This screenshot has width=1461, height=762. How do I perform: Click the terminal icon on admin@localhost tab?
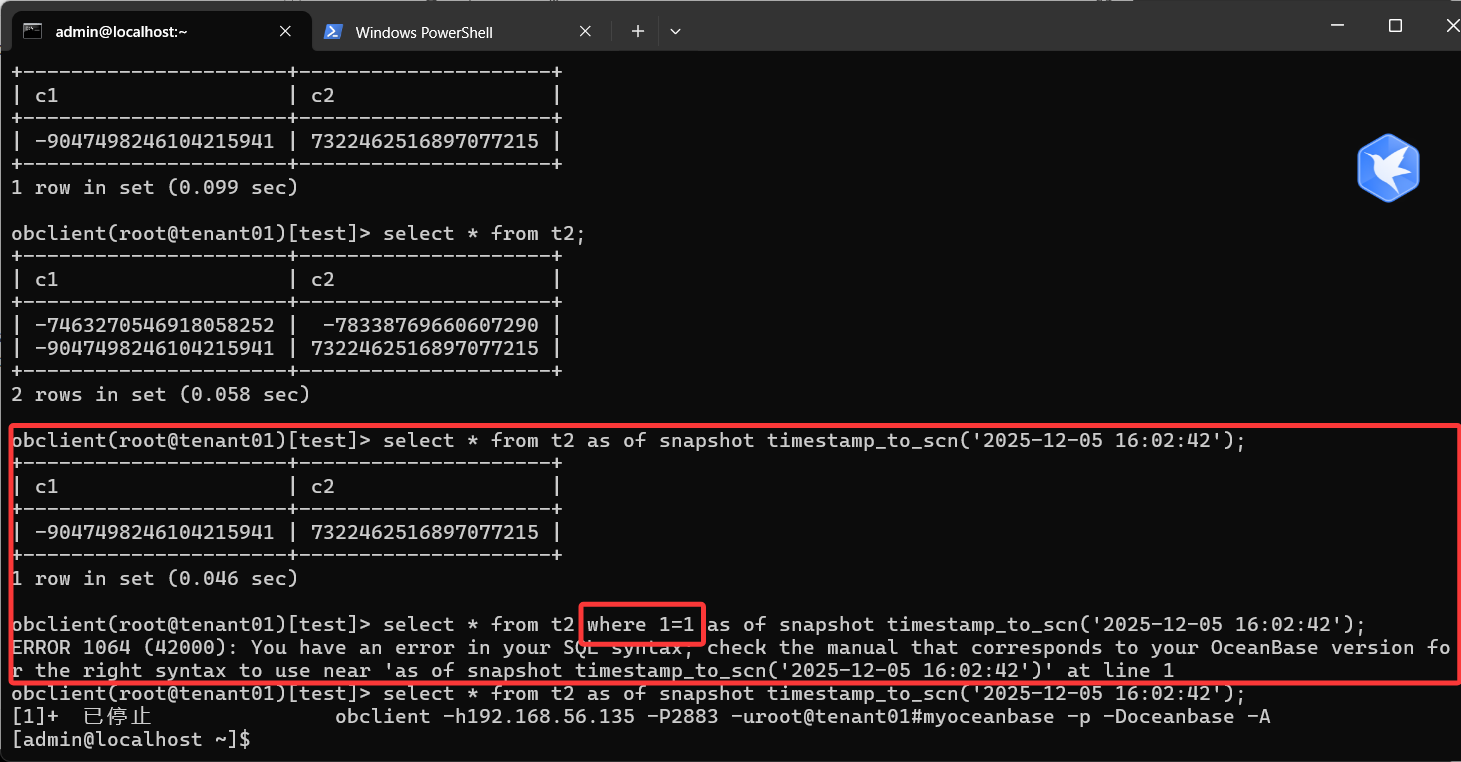pyautogui.click(x=33, y=31)
